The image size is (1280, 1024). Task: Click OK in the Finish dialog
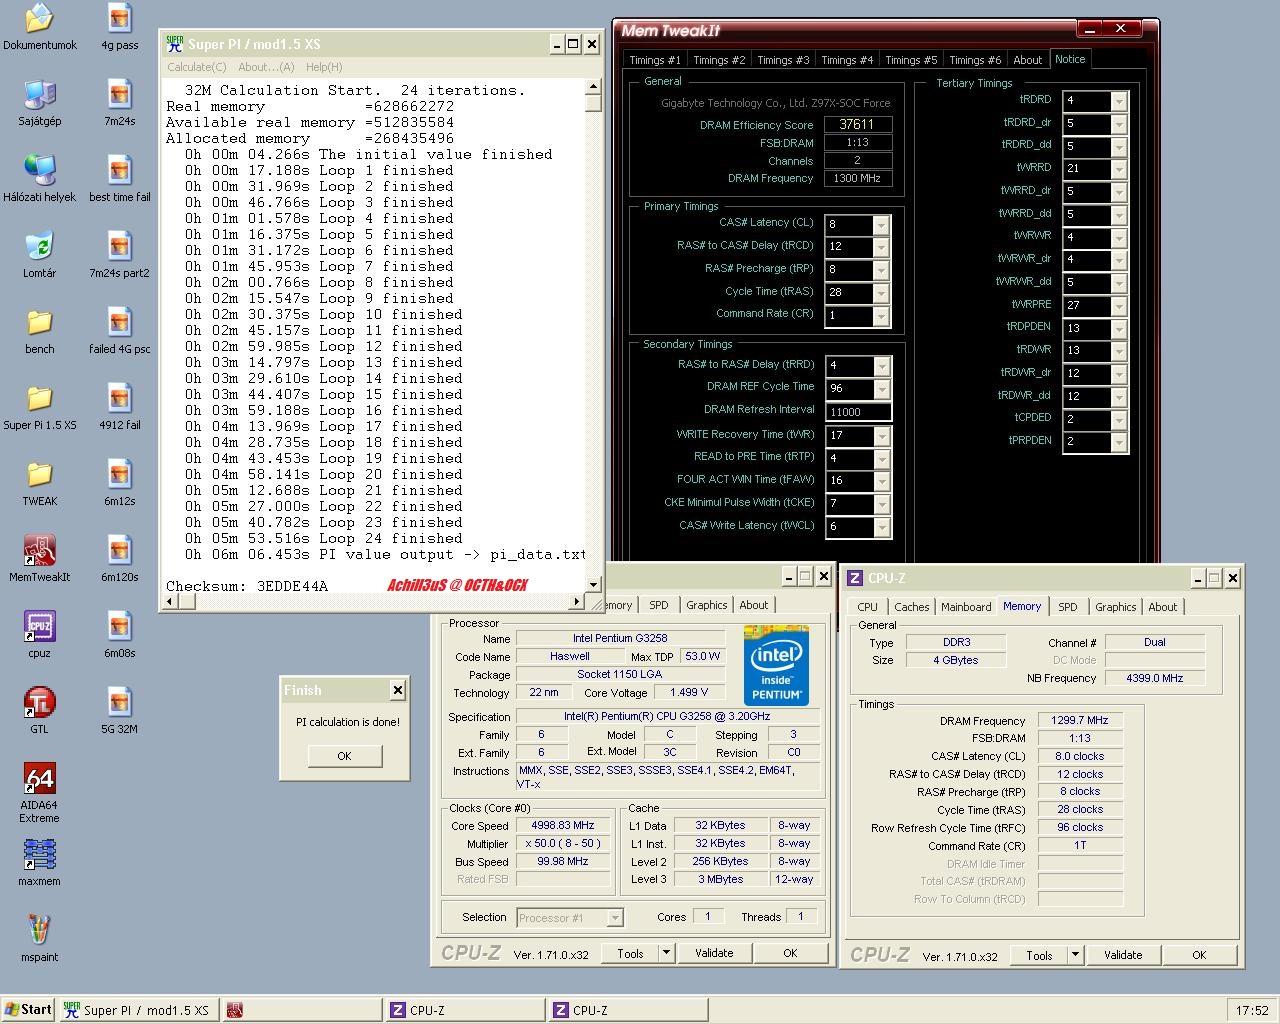click(344, 756)
